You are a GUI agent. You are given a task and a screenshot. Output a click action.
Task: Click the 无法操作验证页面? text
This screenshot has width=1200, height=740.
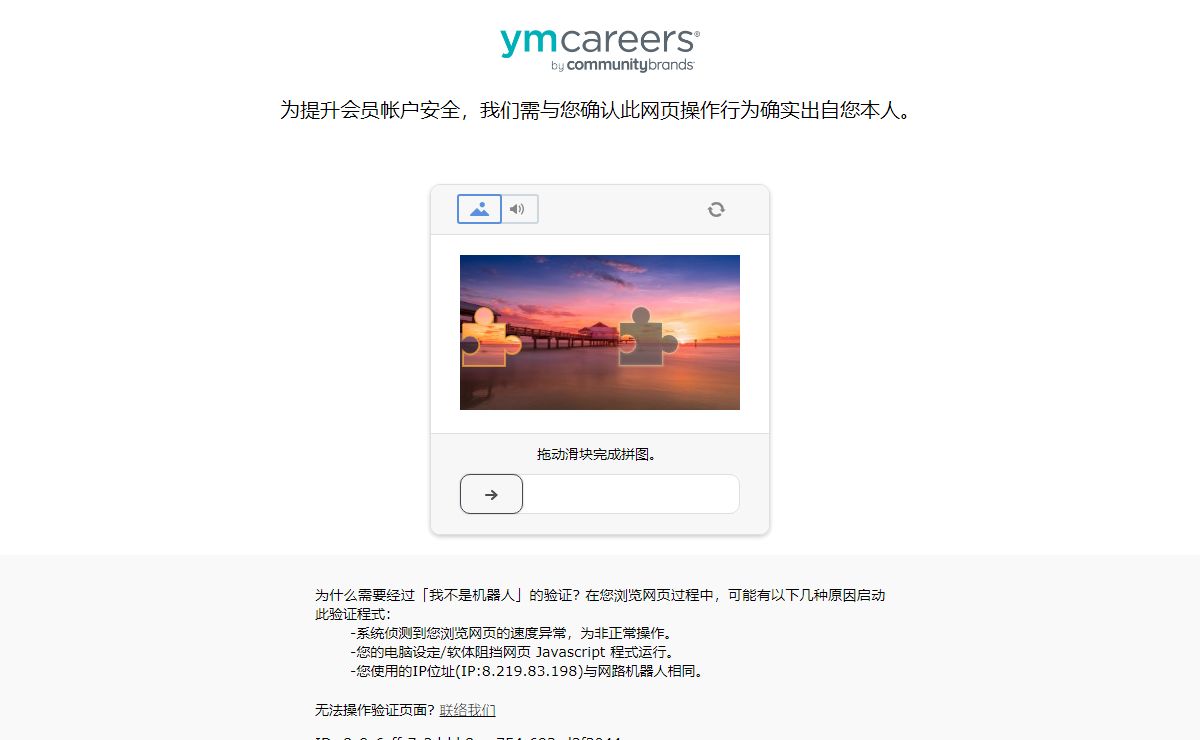pos(375,710)
